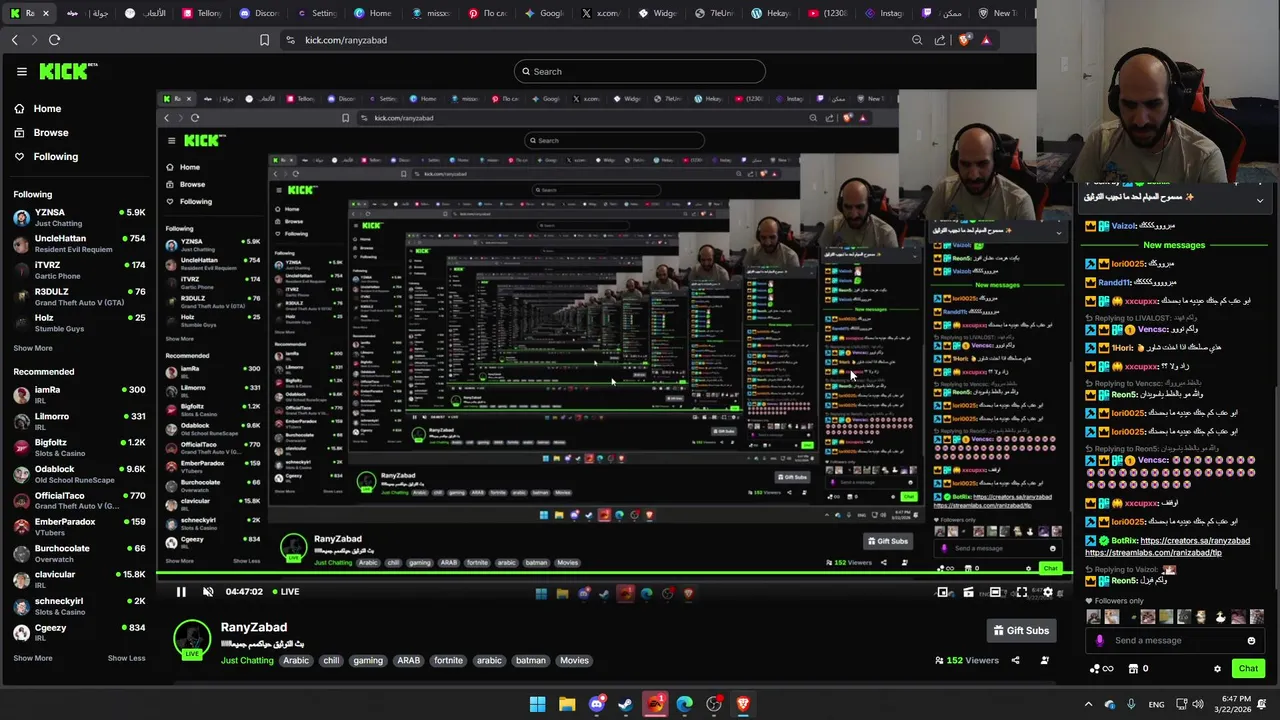
Task: Open iamRa recommended channel
Action: pos(79,394)
